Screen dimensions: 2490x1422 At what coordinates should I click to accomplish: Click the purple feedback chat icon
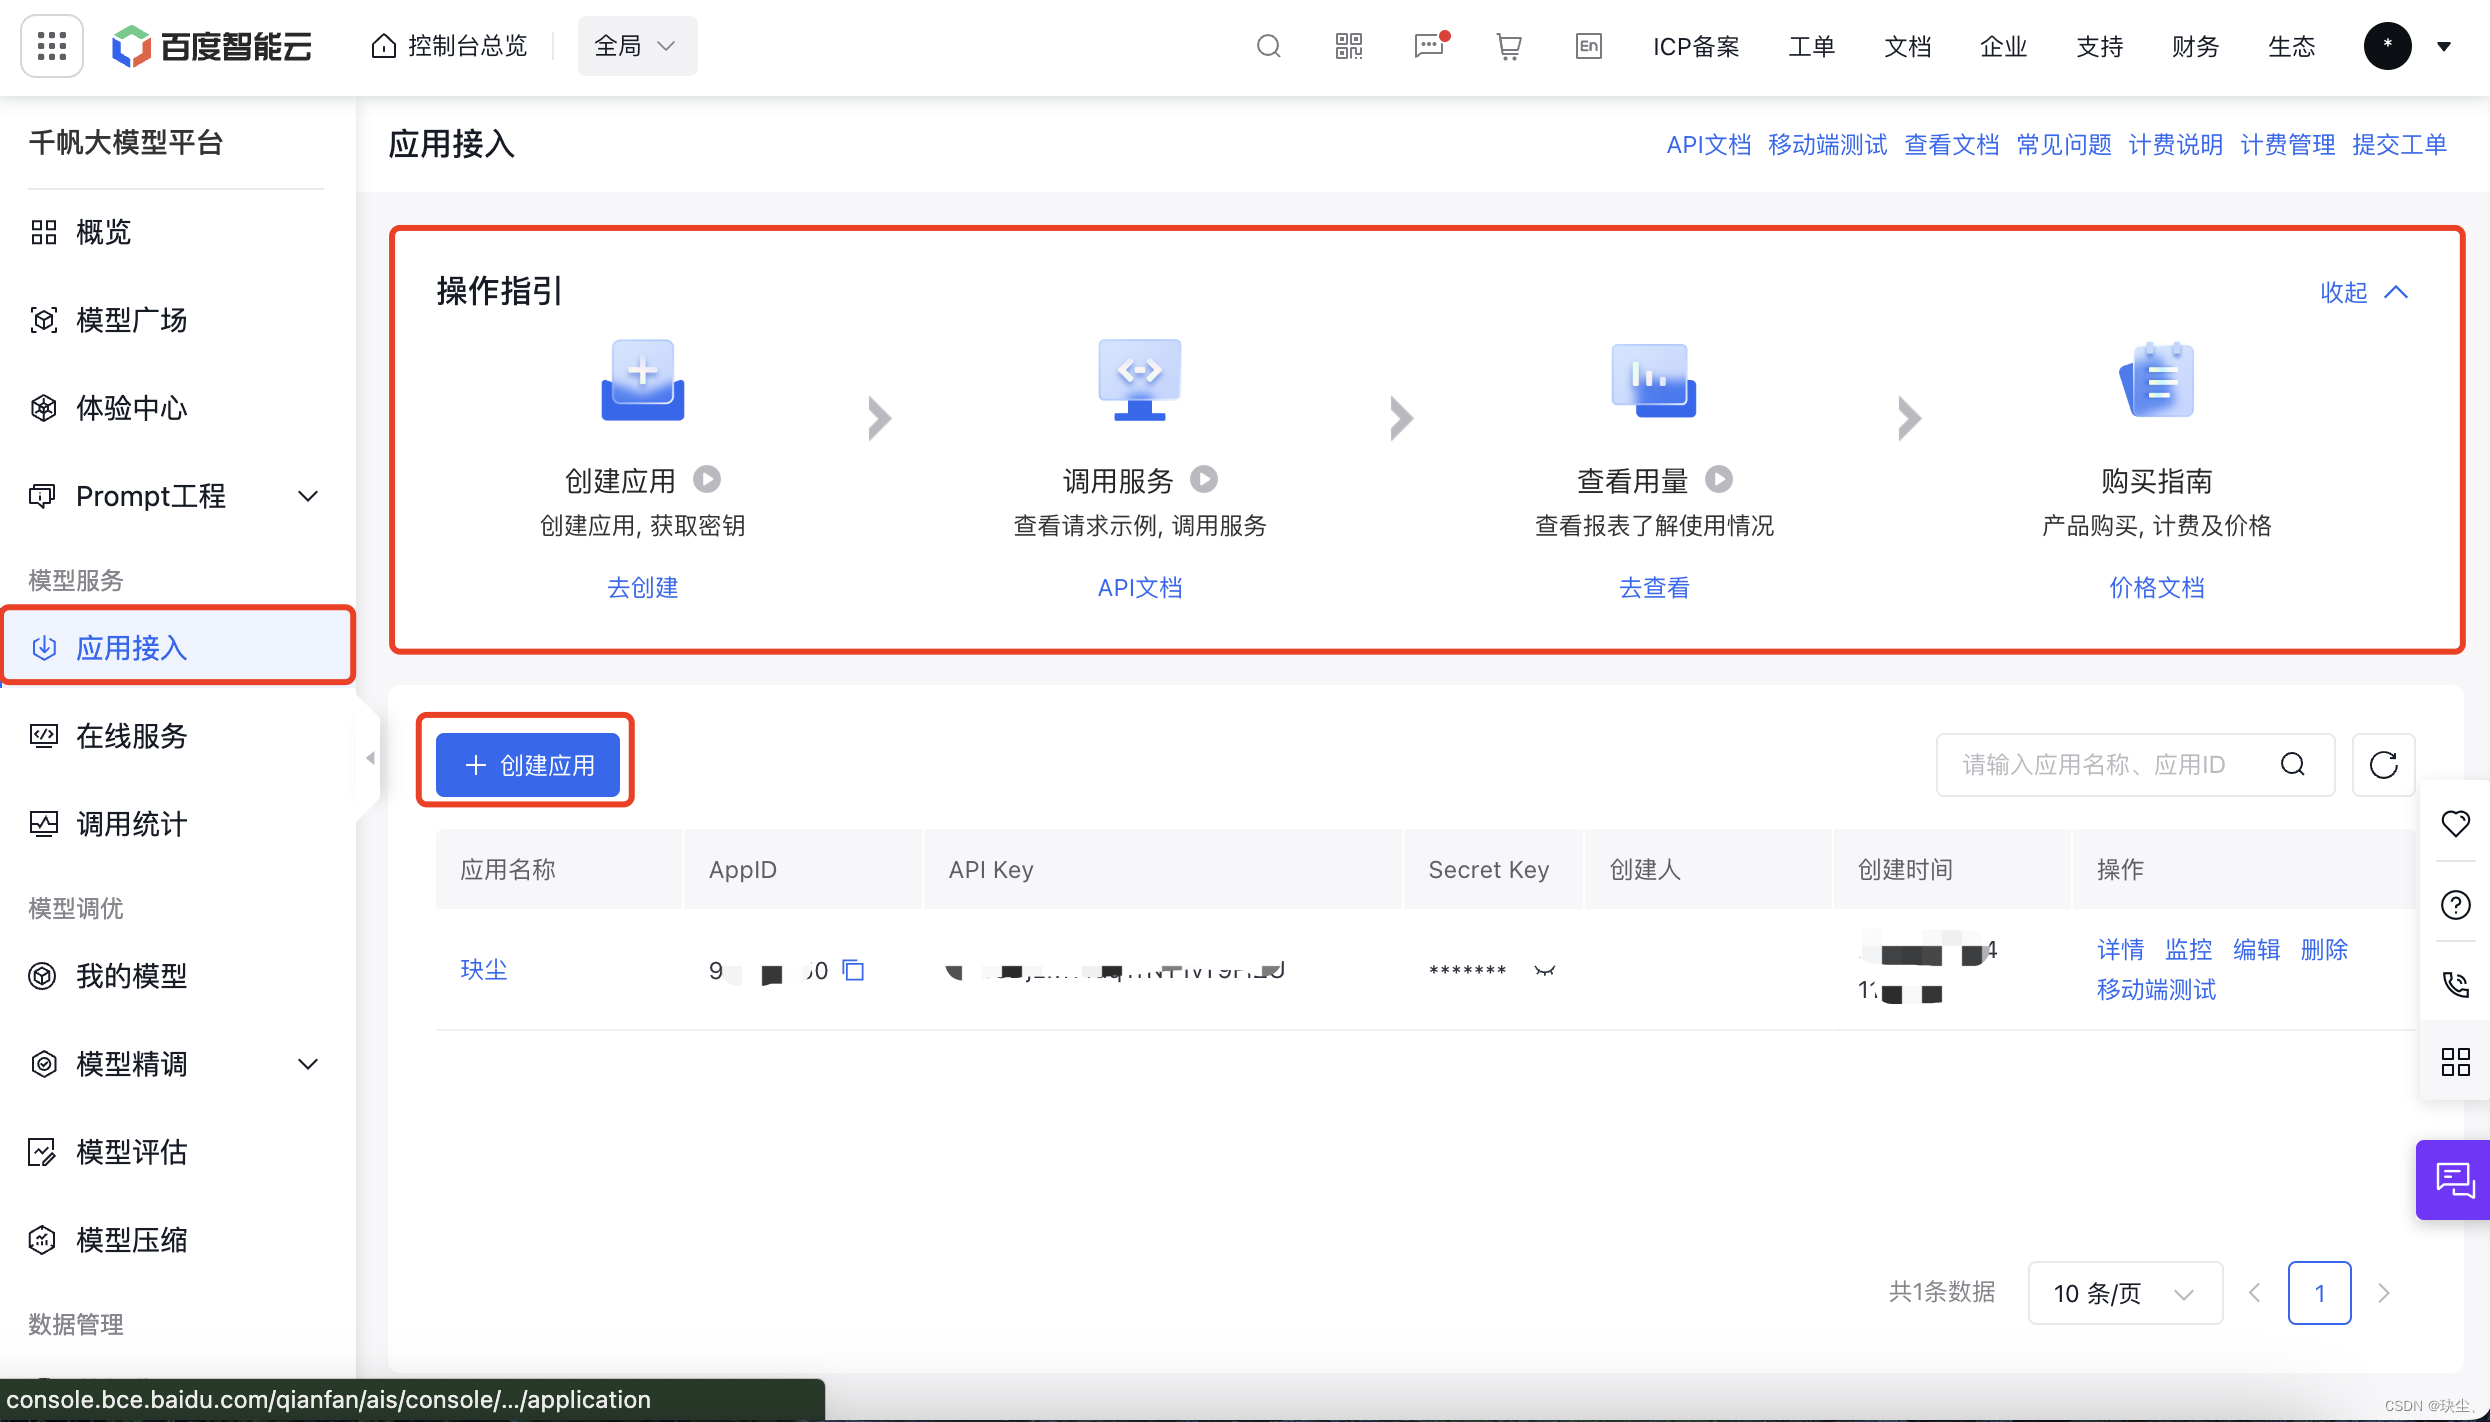(2454, 1180)
